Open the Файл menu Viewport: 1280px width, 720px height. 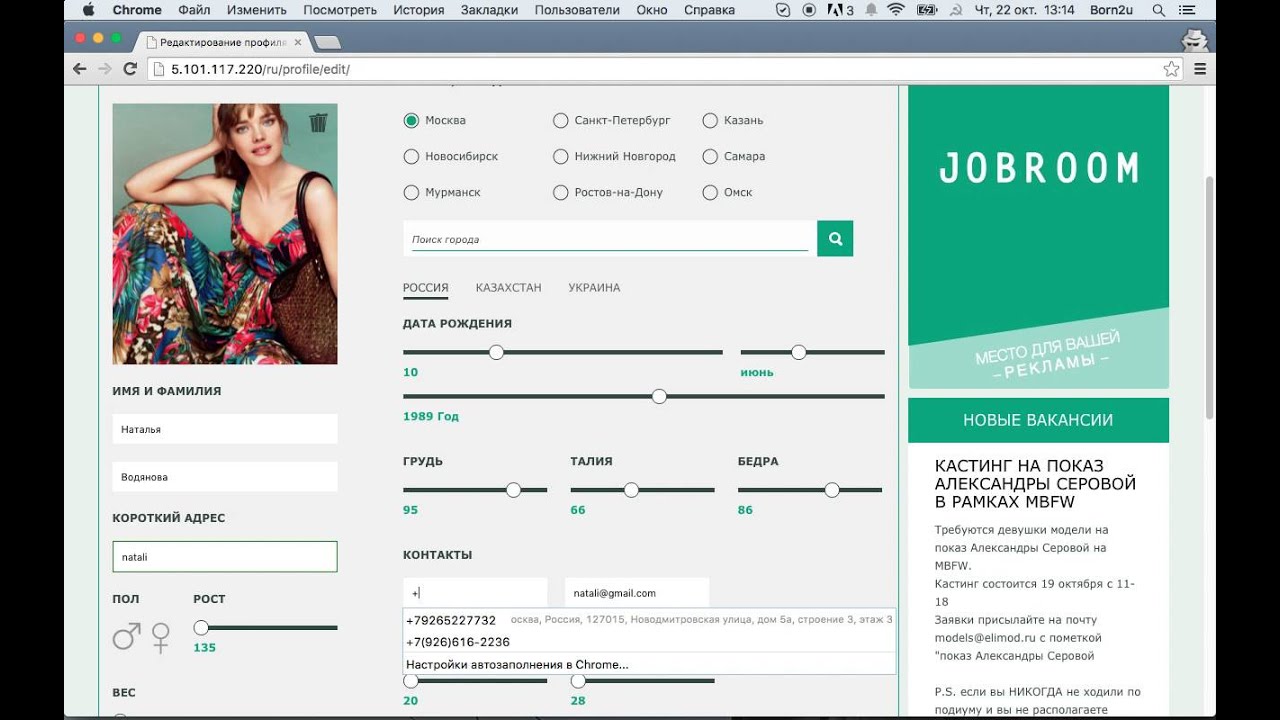click(x=194, y=10)
